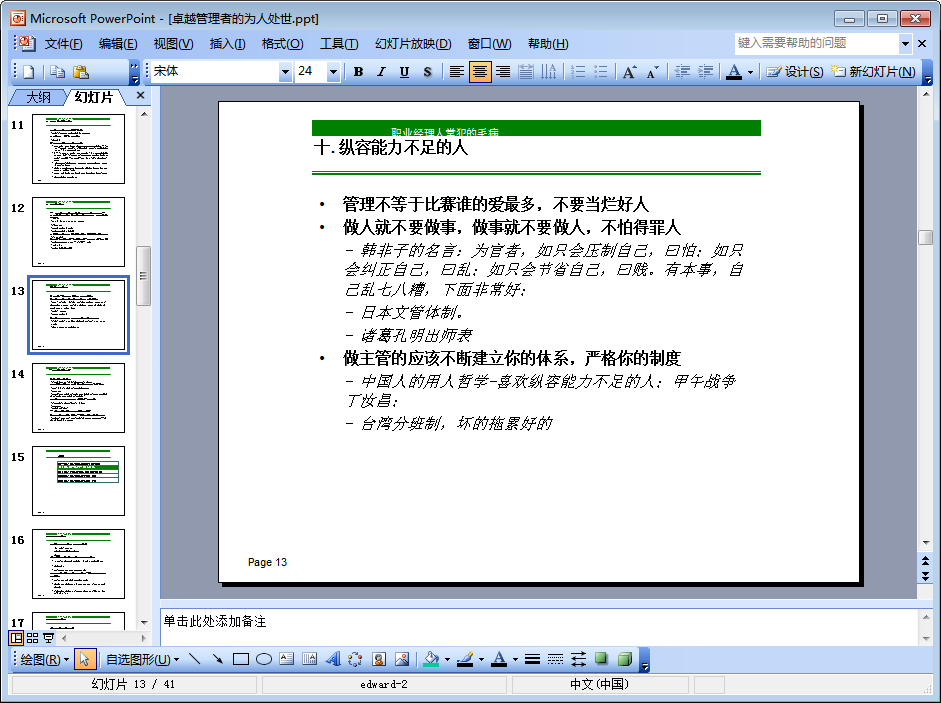Insert clip art from drawing toolbar
The width and height of the screenshot is (941, 703).
point(379,659)
